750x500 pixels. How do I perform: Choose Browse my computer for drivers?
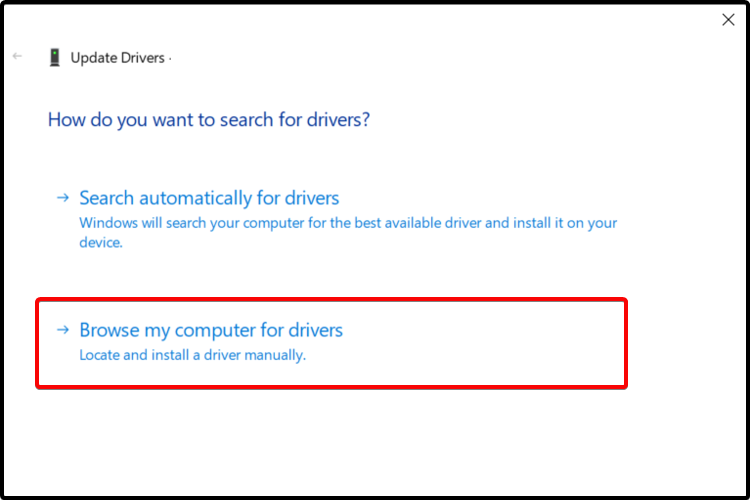pos(211,330)
